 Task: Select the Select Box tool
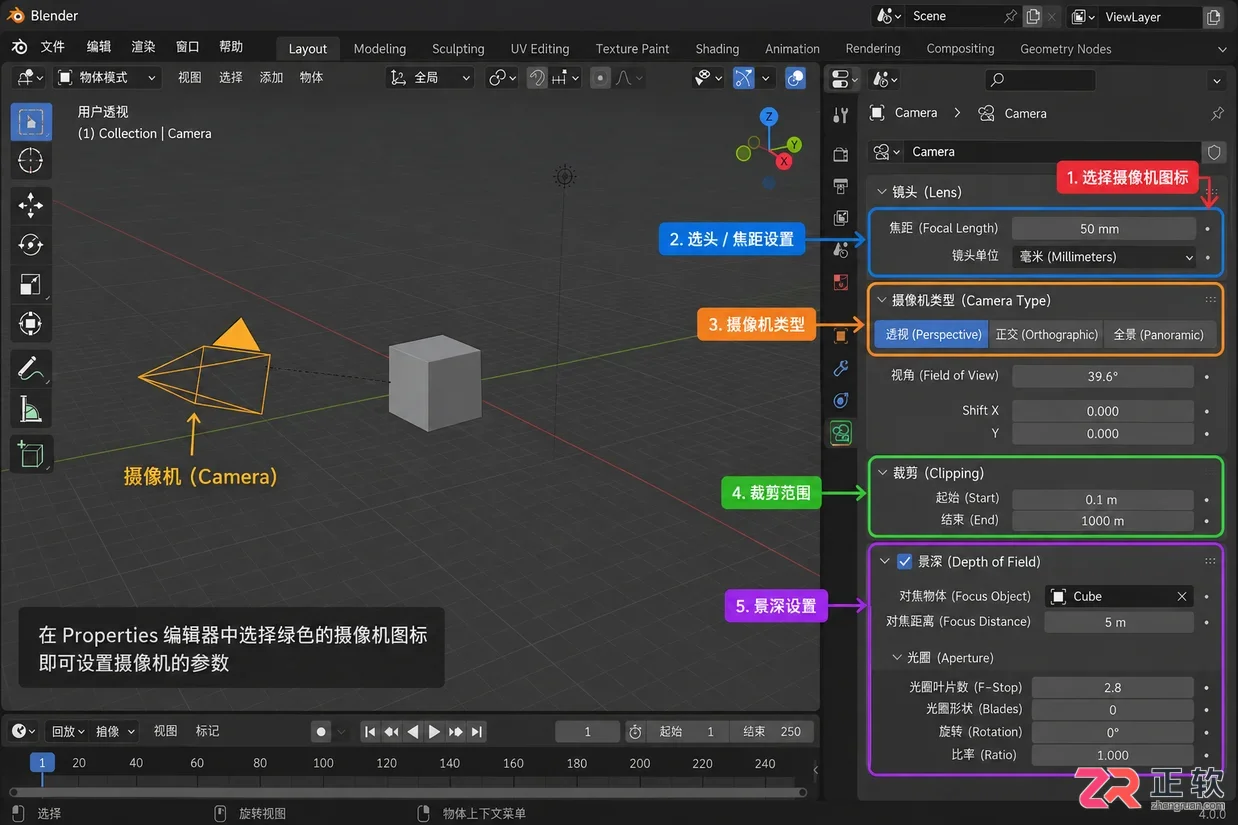tap(31, 122)
